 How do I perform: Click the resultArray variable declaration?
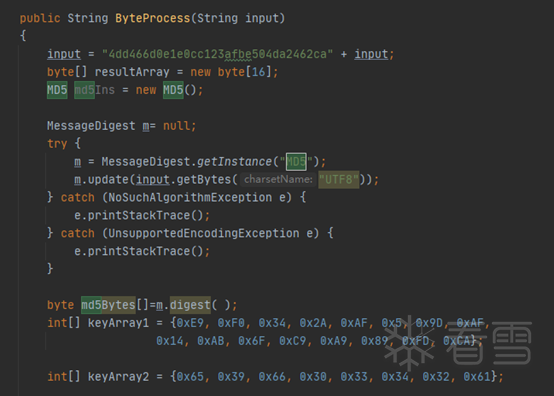coord(132,72)
